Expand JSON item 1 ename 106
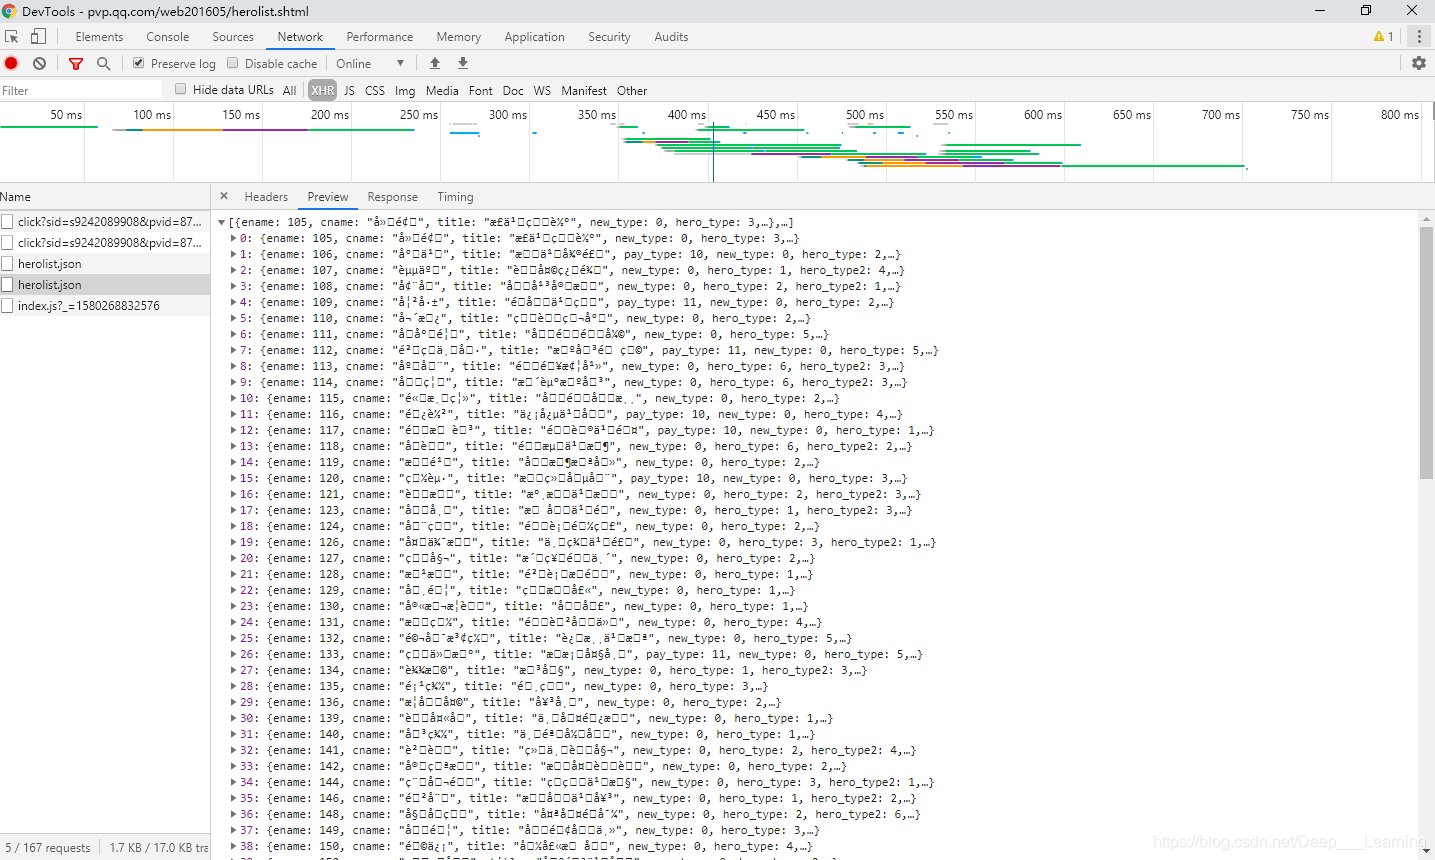The height and width of the screenshot is (860, 1435). pyautogui.click(x=234, y=254)
